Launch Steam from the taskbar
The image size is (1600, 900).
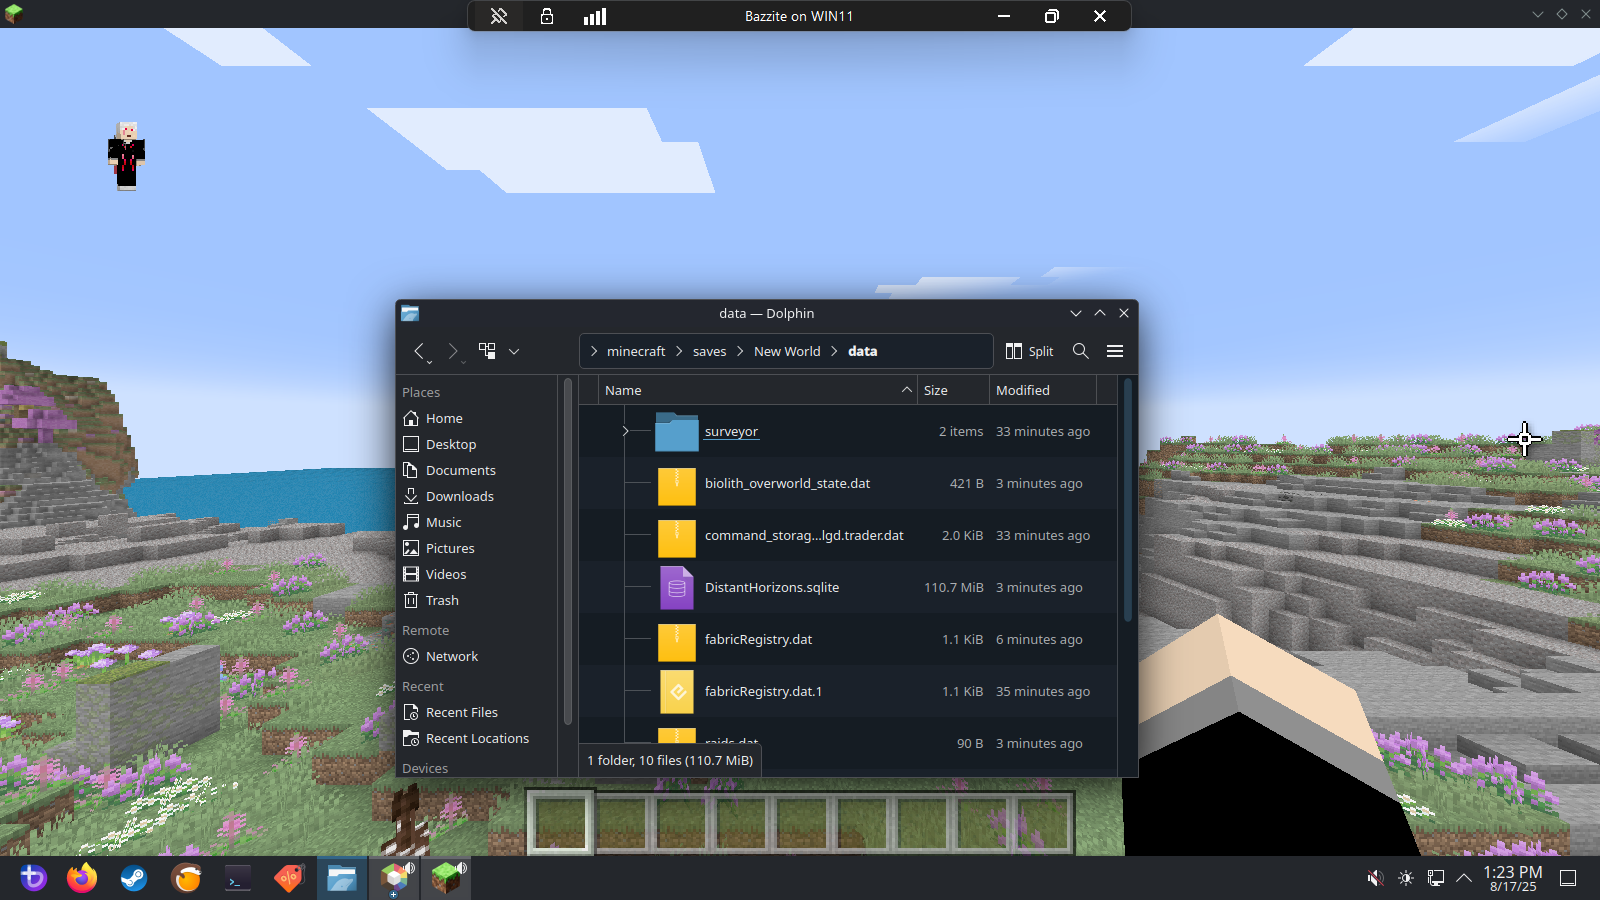click(134, 878)
